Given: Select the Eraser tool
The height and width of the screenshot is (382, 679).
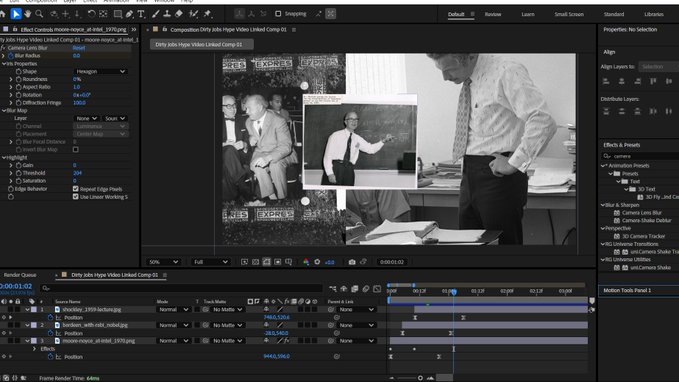Looking at the screenshot, I should click(178, 14).
